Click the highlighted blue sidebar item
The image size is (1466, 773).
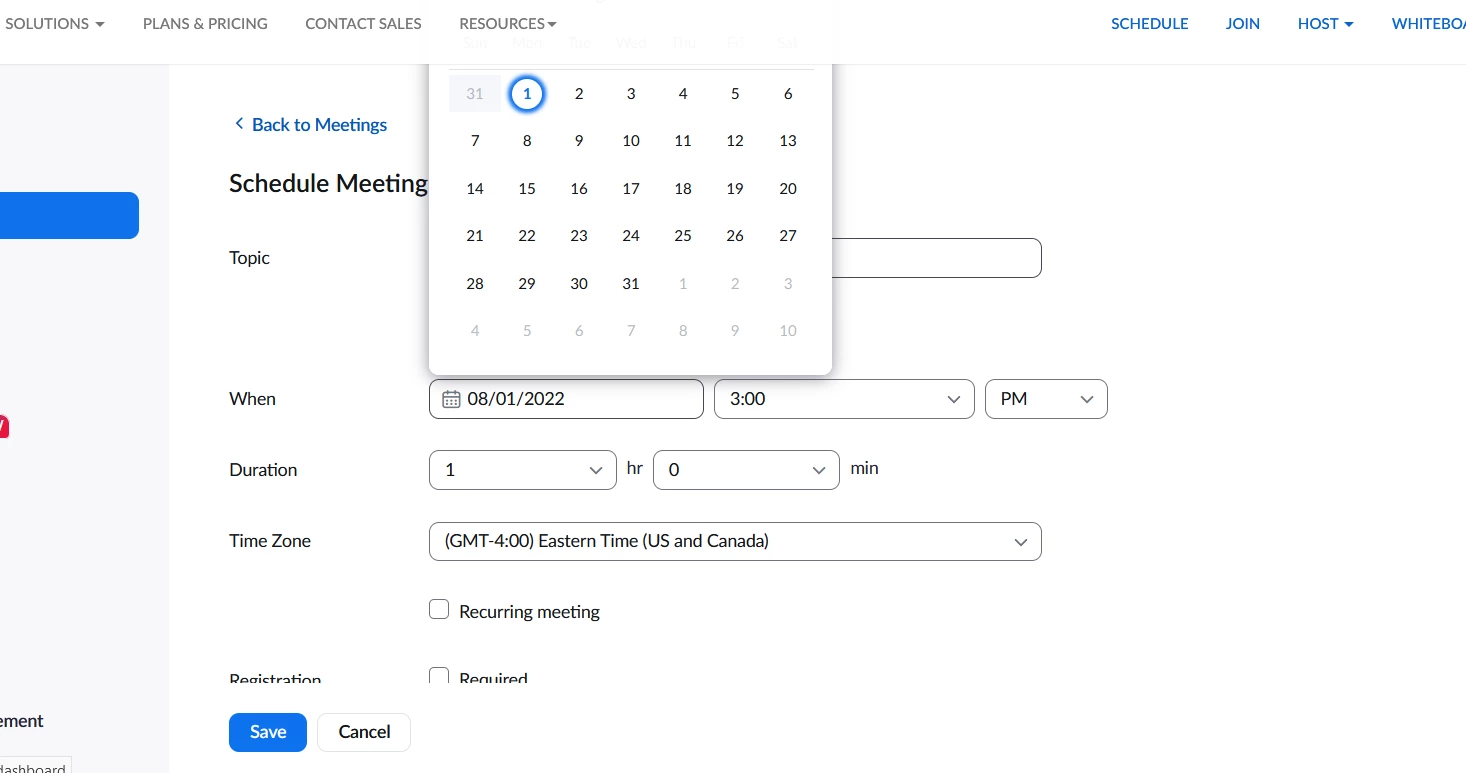point(69,215)
